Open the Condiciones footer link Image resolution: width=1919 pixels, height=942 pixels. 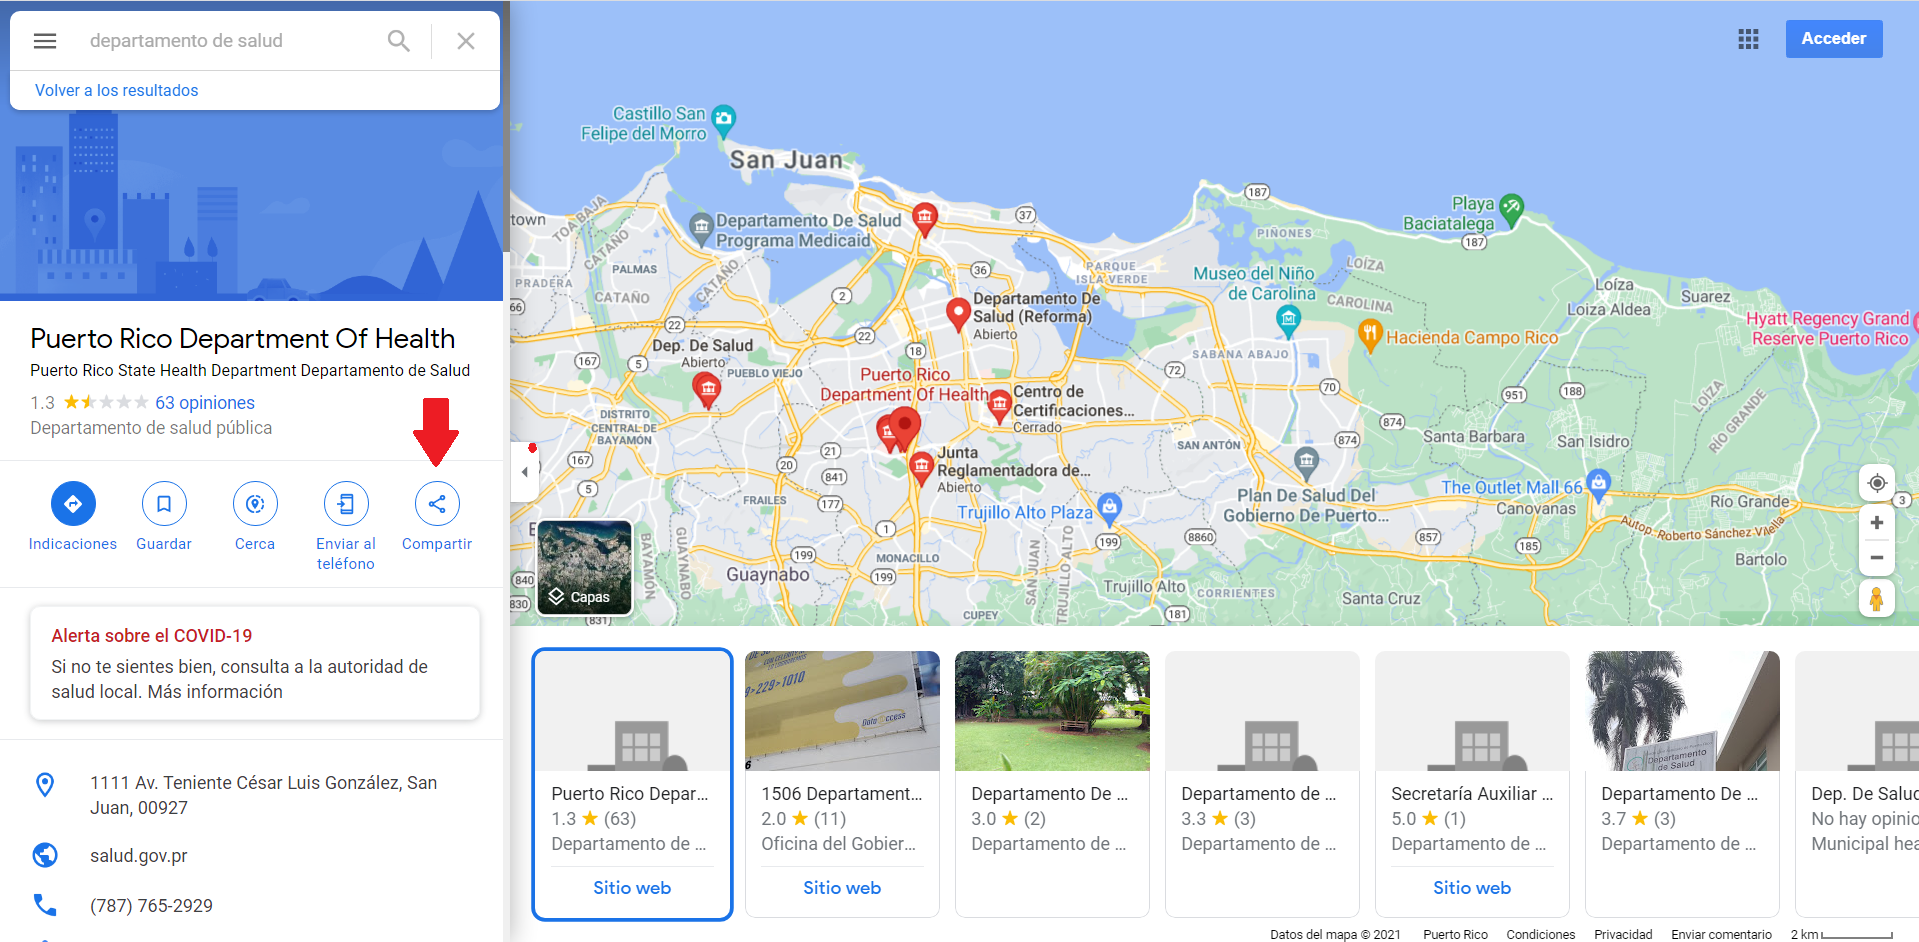tap(1540, 934)
